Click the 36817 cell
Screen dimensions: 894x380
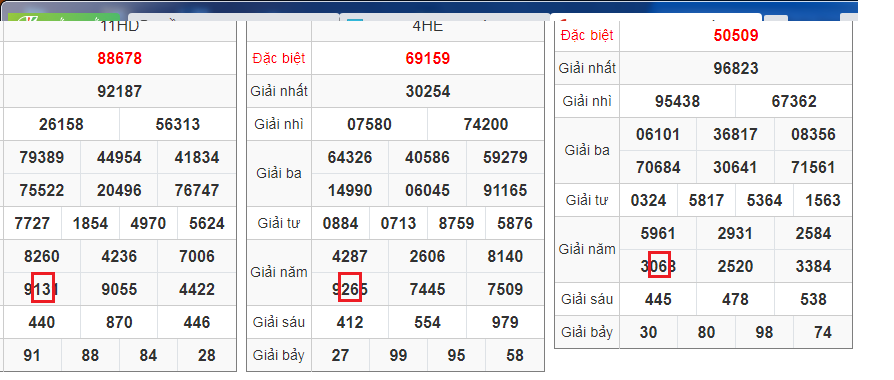point(735,135)
